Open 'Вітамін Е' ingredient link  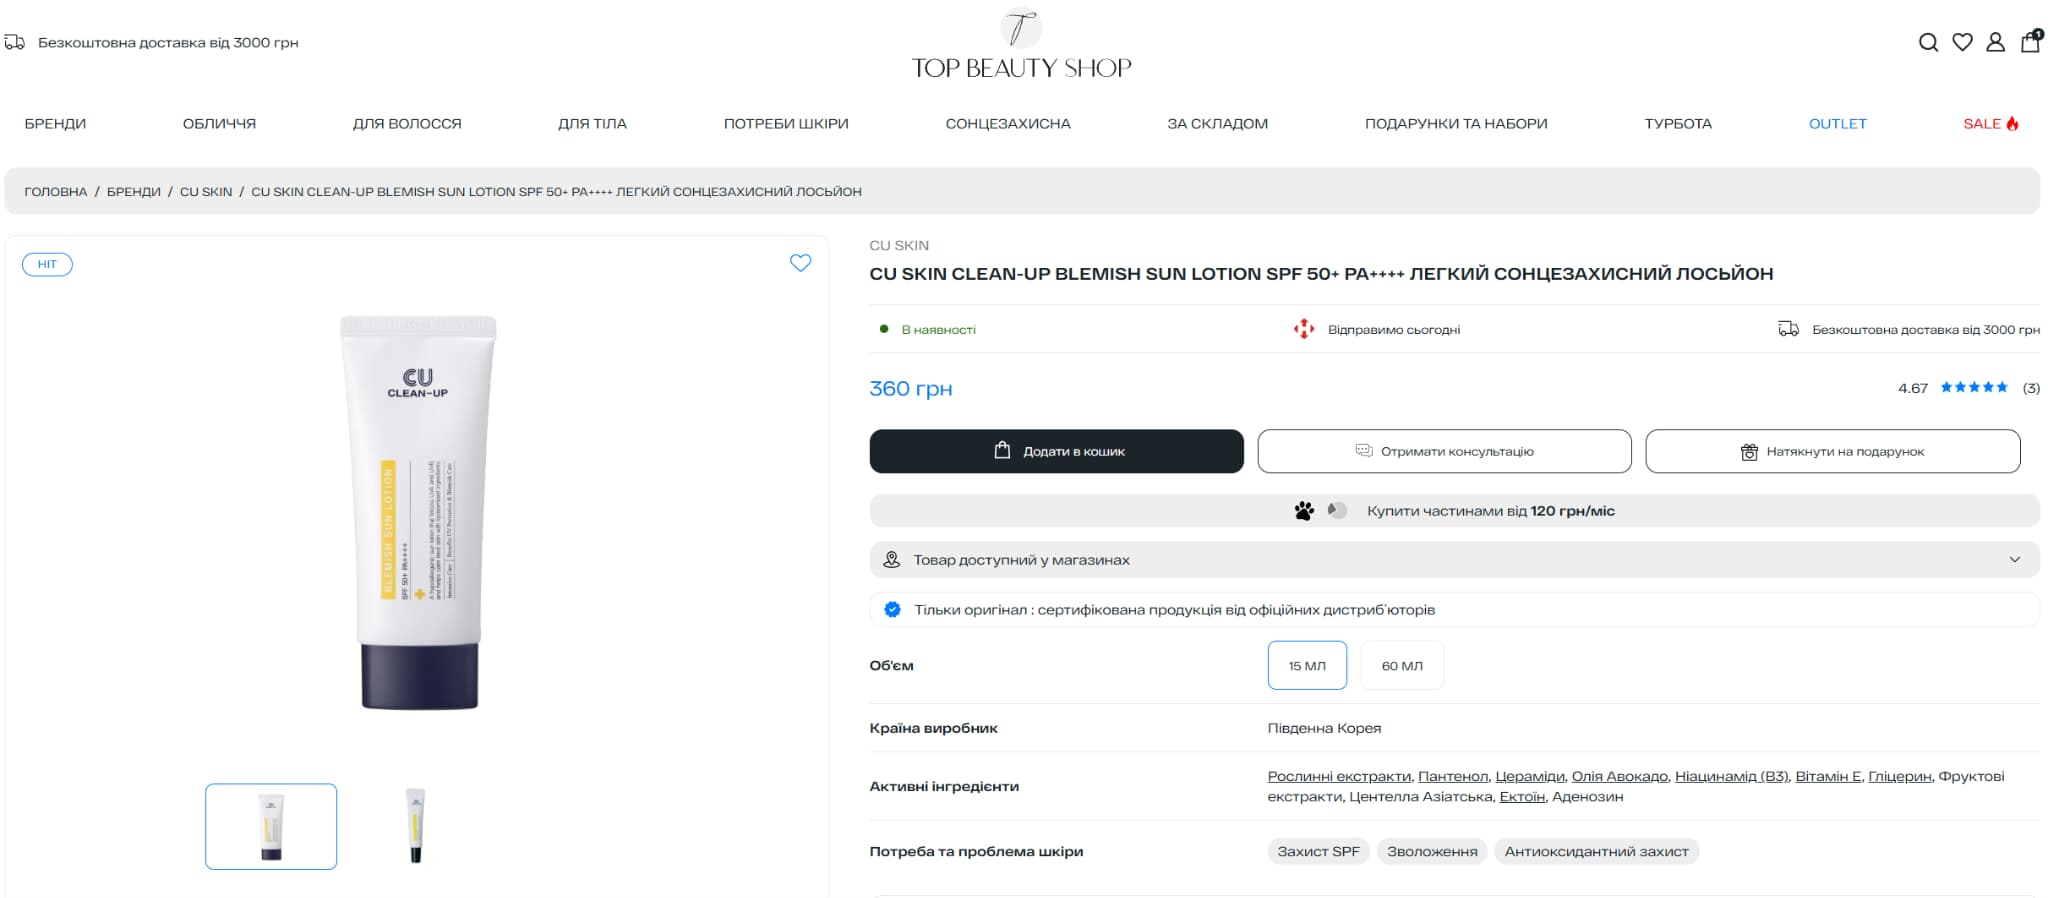pos(1828,776)
